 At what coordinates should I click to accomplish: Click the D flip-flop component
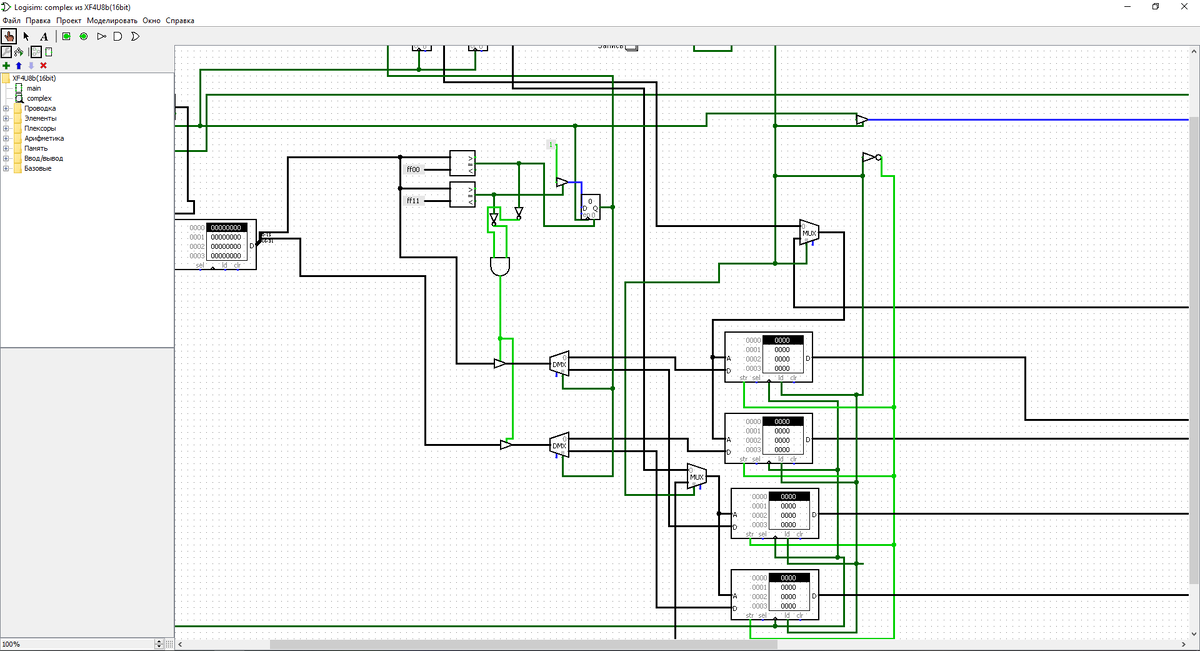point(591,207)
